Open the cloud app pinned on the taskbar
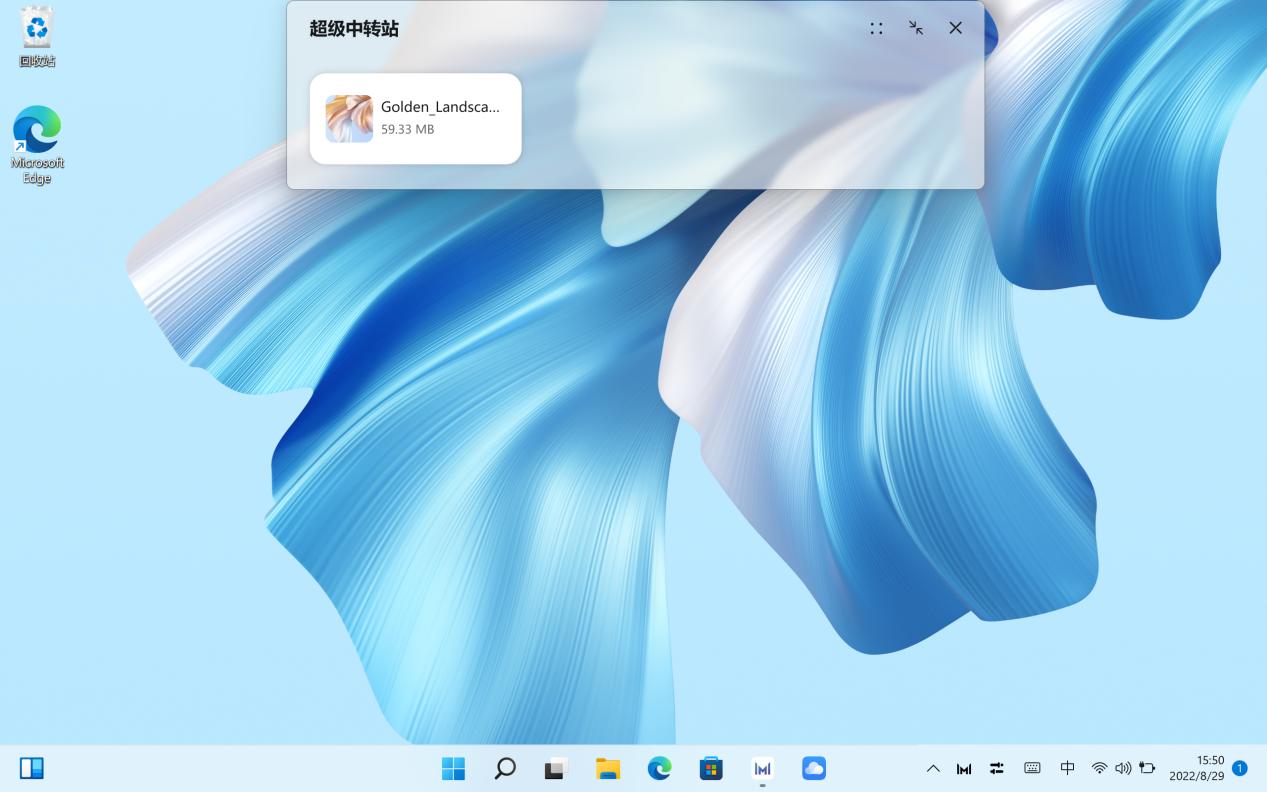Image resolution: width=1267 pixels, height=792 pixels. click(x=813, y=768)
